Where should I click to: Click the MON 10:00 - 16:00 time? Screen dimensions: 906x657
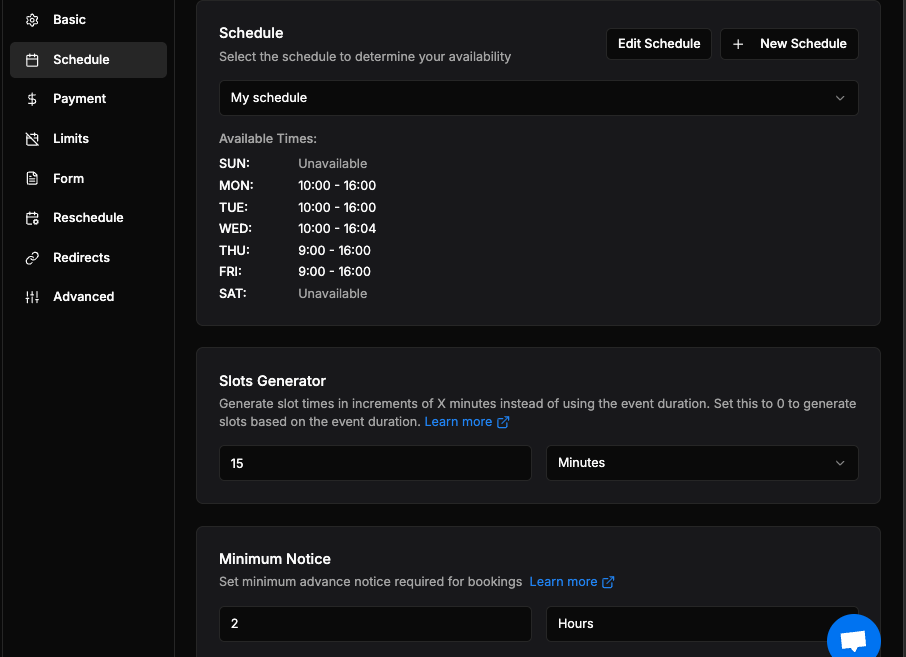[x=337, y=185]
